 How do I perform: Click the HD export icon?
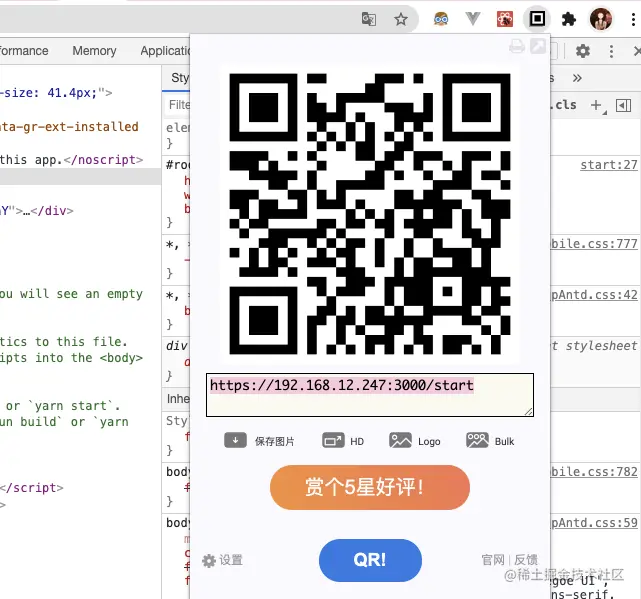tap(333, 440)
